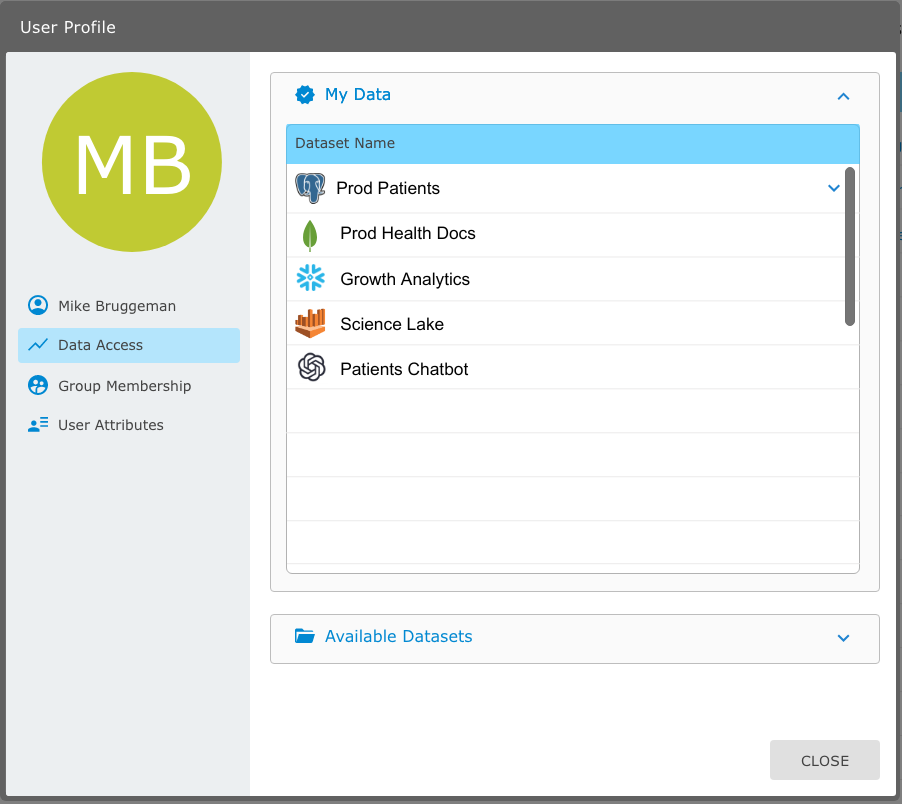
Task: Click the person-list icon beside User Attributes
Action: (x=38, y=425)
